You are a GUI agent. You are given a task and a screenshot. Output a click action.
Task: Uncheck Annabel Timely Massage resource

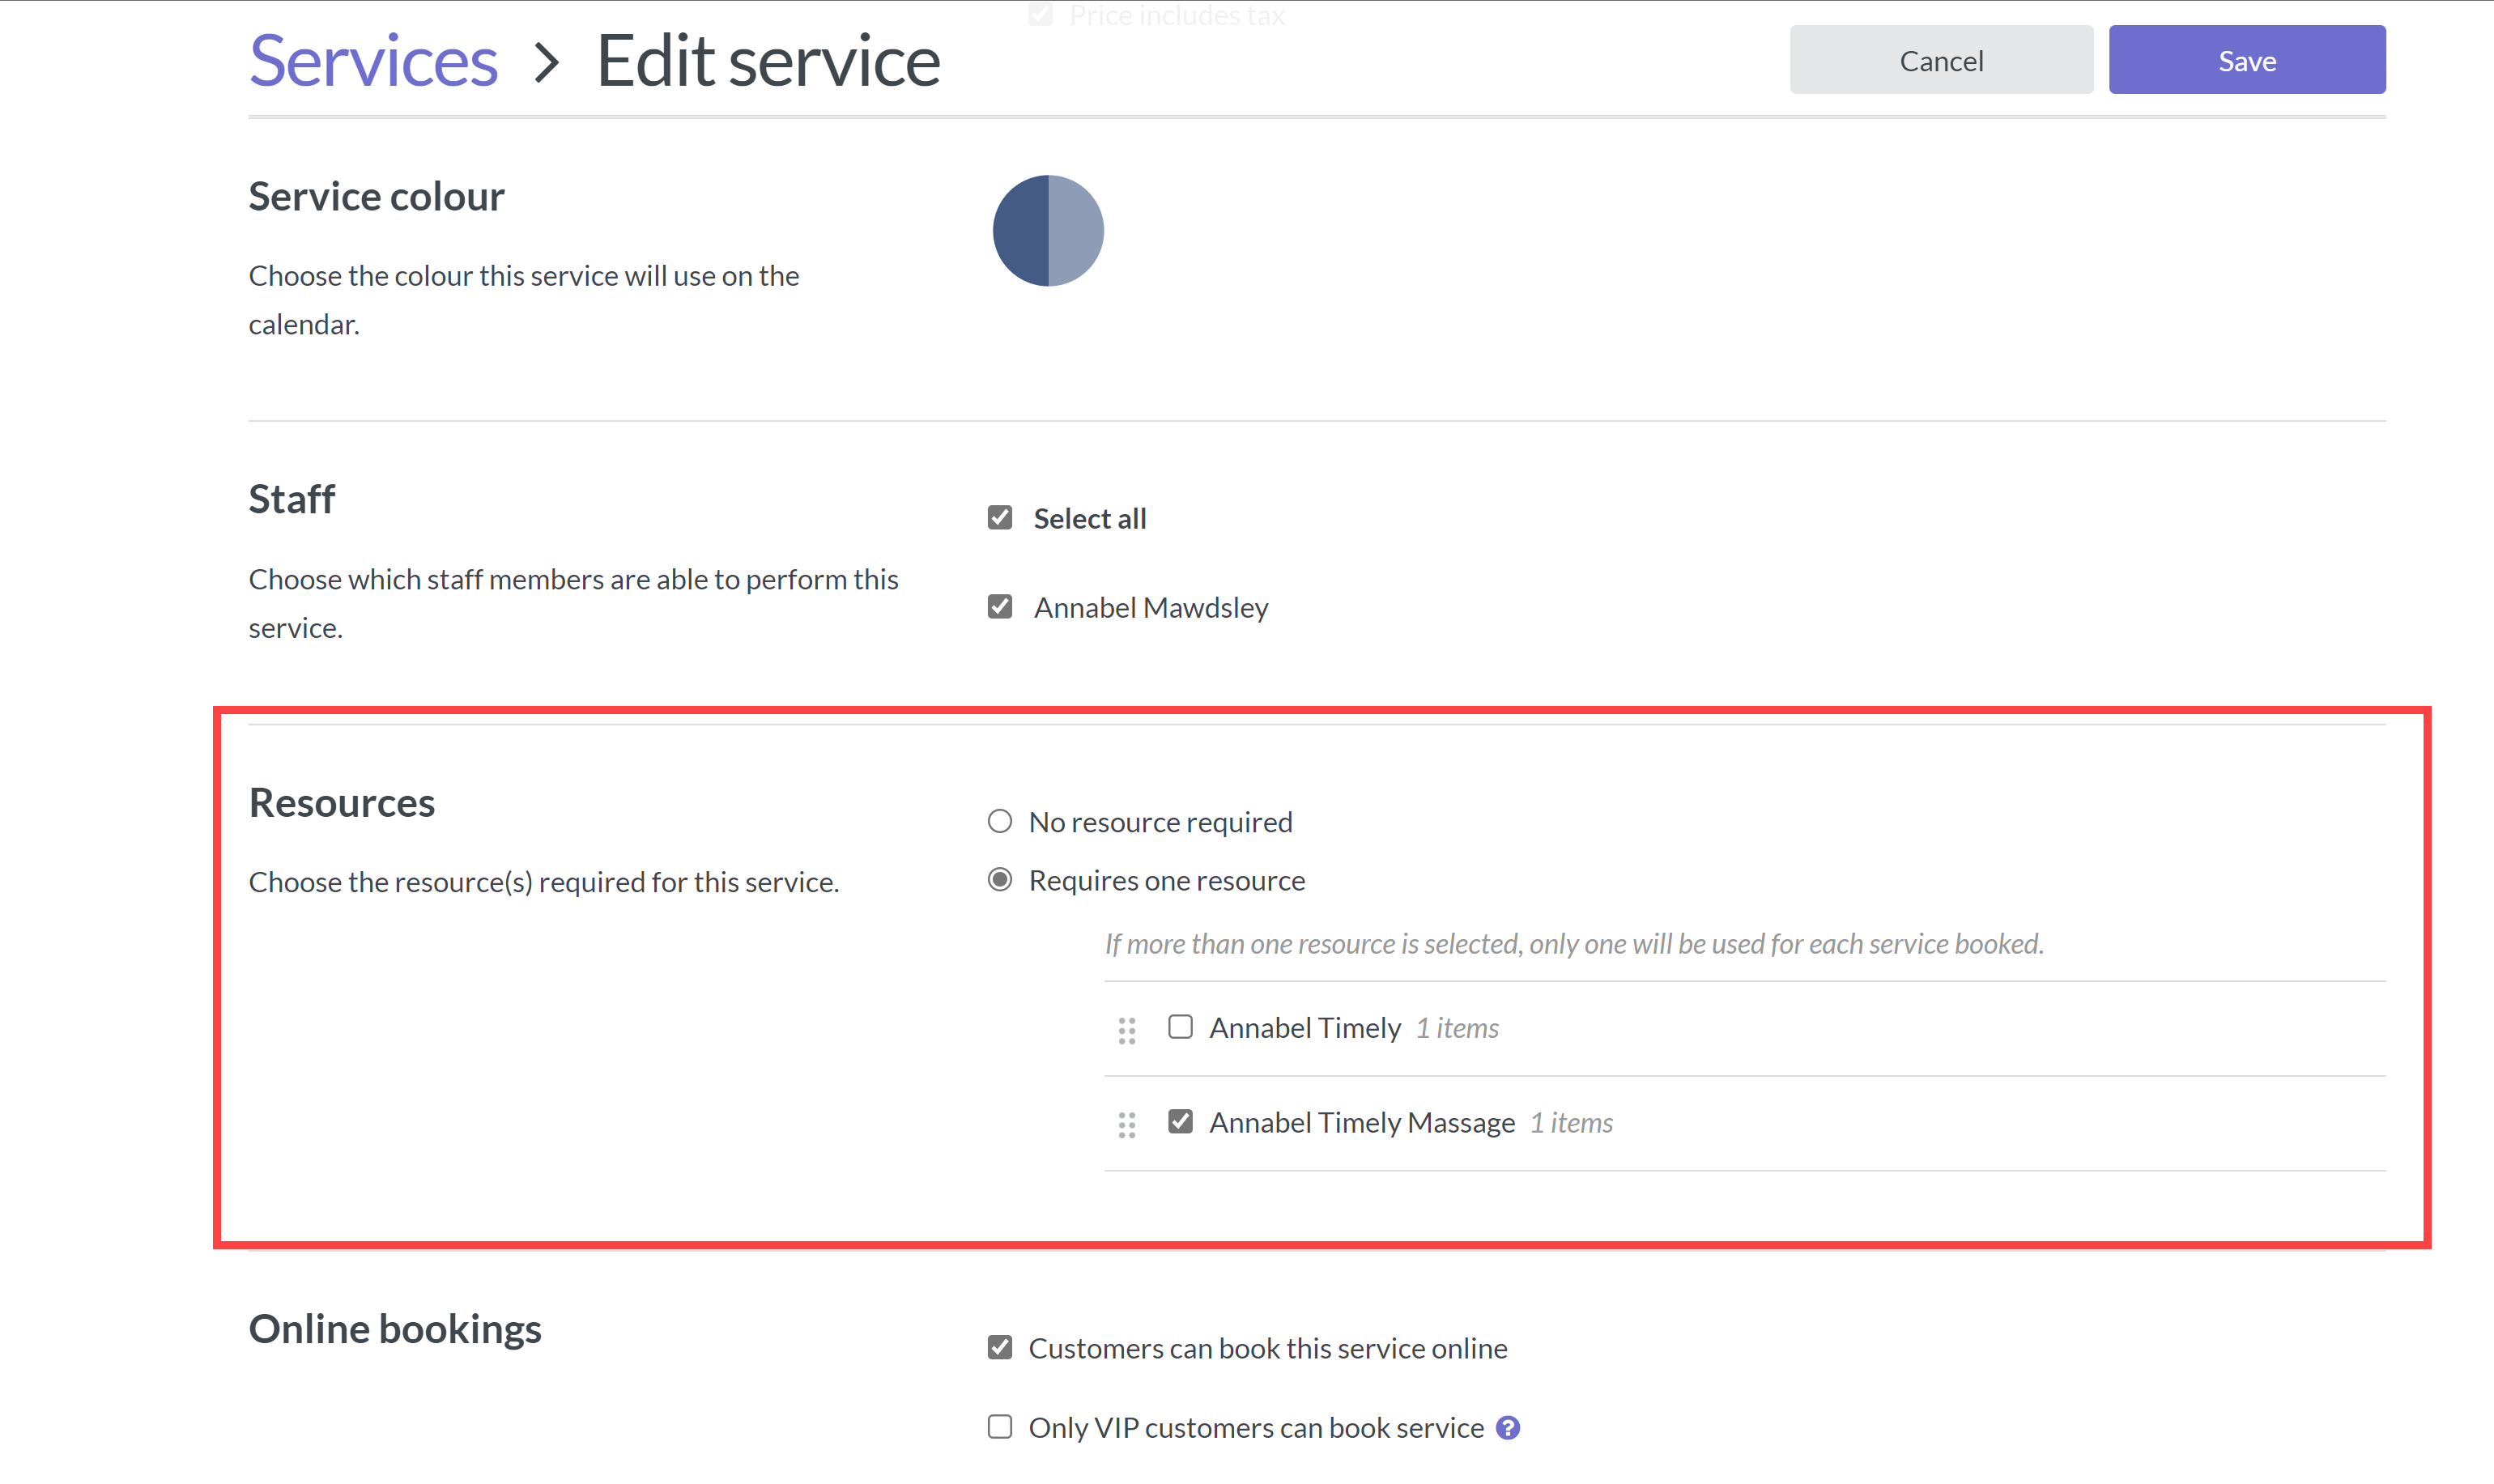click(x=1180, y=1122)
